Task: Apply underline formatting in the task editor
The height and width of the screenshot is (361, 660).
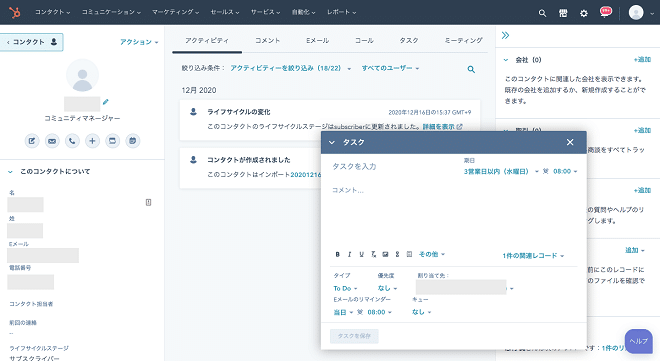Action: click(361, 254)
